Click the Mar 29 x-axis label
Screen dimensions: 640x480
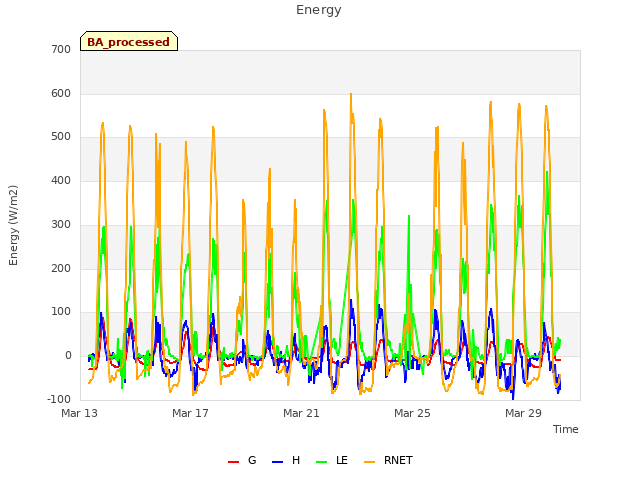523,413
